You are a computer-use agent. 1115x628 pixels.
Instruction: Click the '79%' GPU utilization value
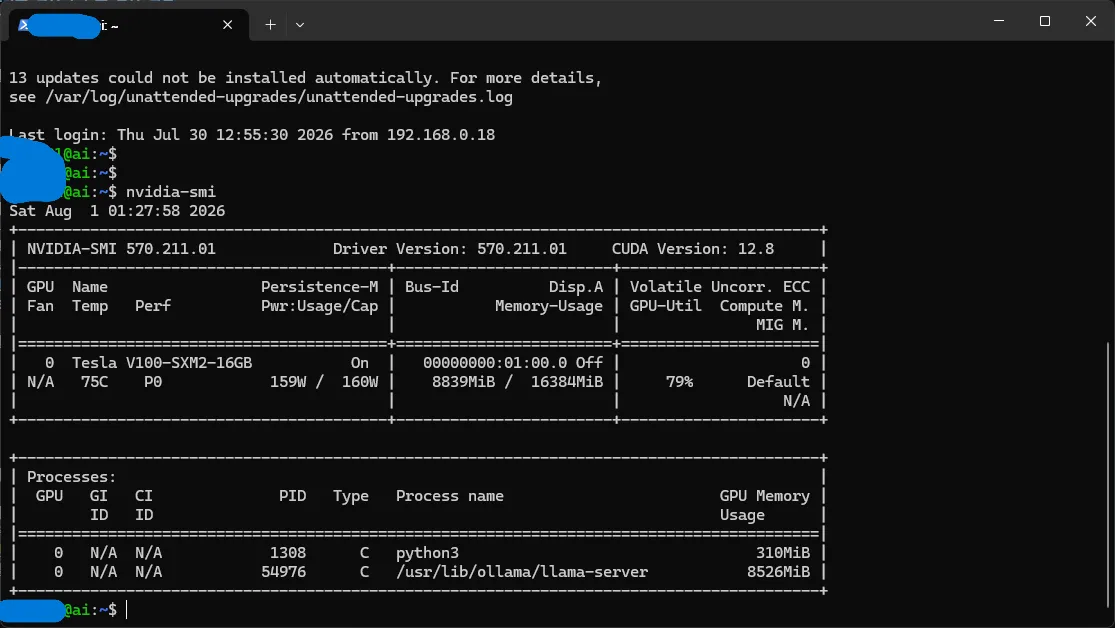coord(679,382)
